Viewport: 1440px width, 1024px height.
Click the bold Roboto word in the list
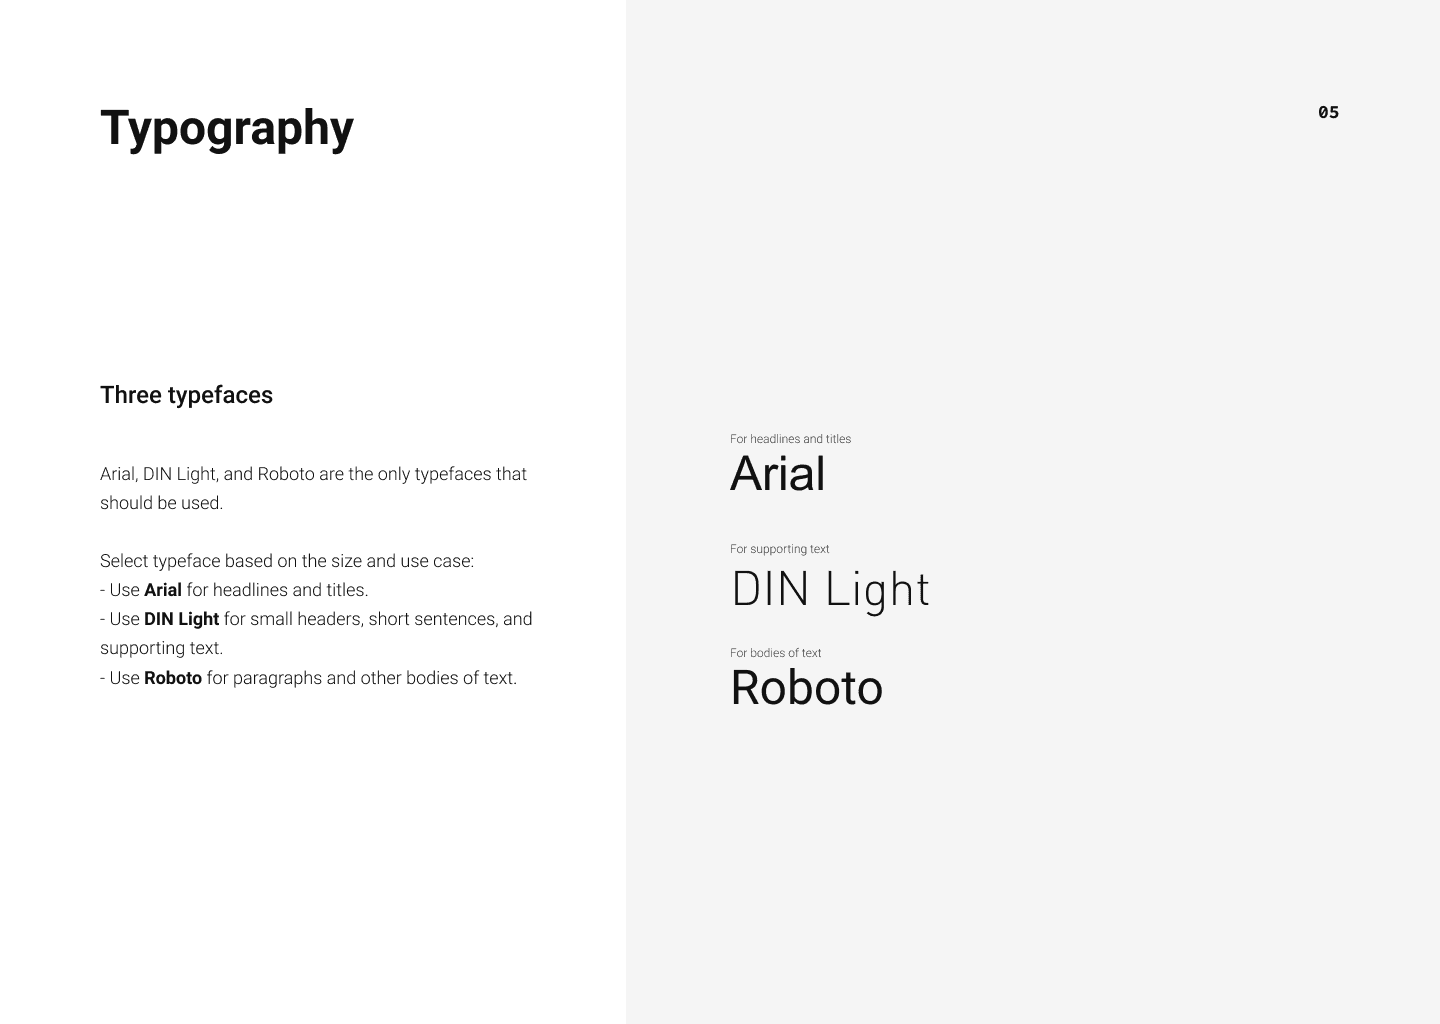pyautogui.click(x=173, y=678)
